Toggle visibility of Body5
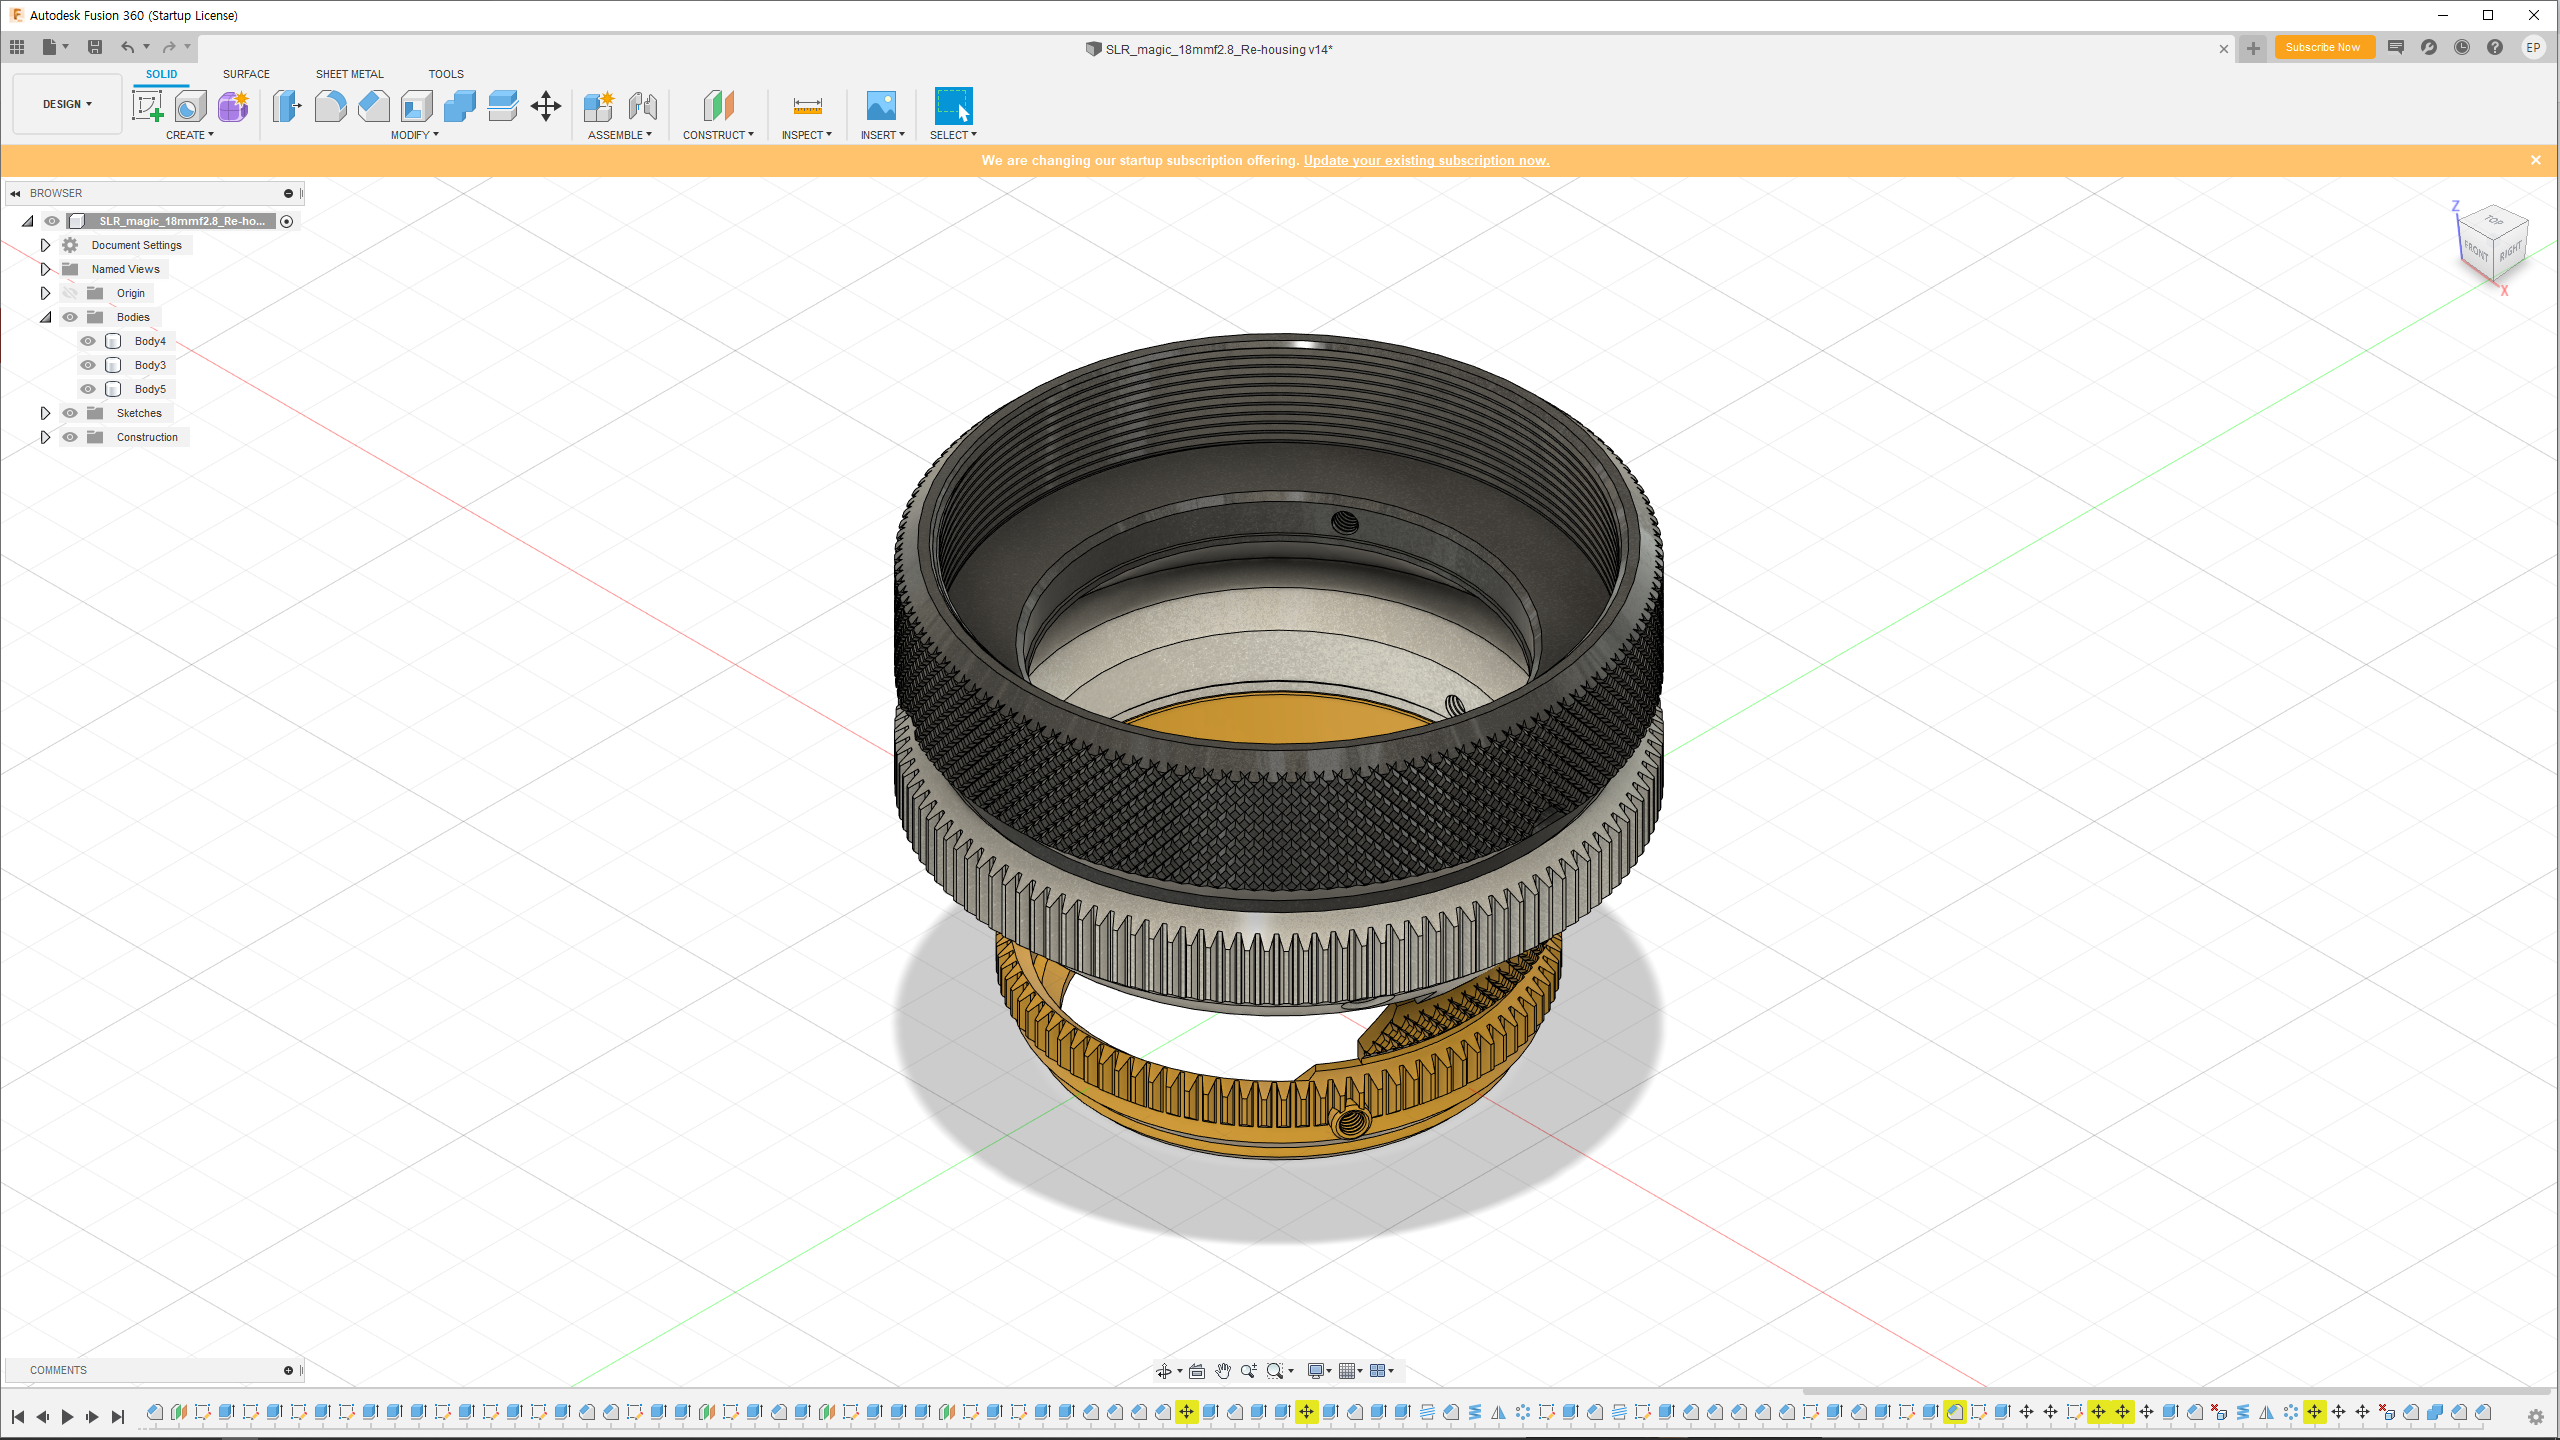Viewport: 2560px width, 1440px height. (88, 389)
